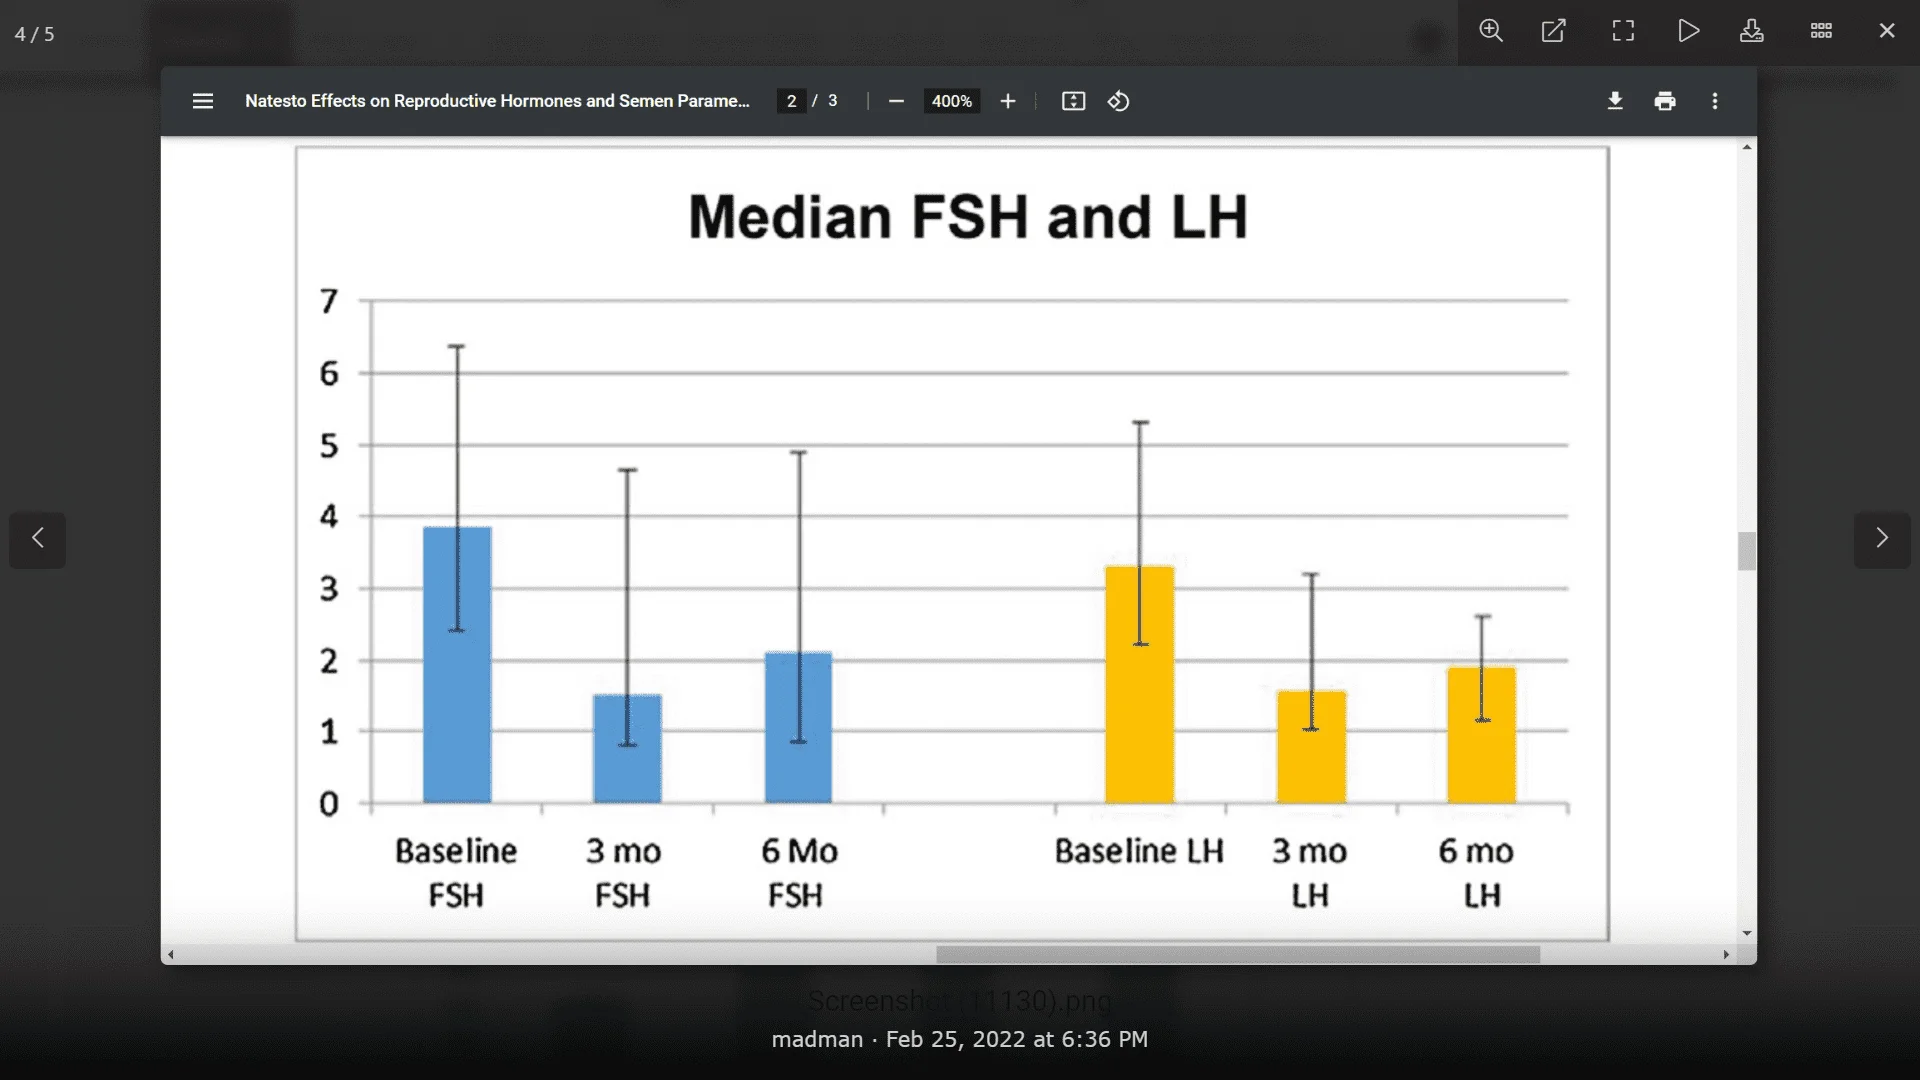Click the 'Baseline LH' axis label
1920x1080 pixels.
coord(1139,851)
